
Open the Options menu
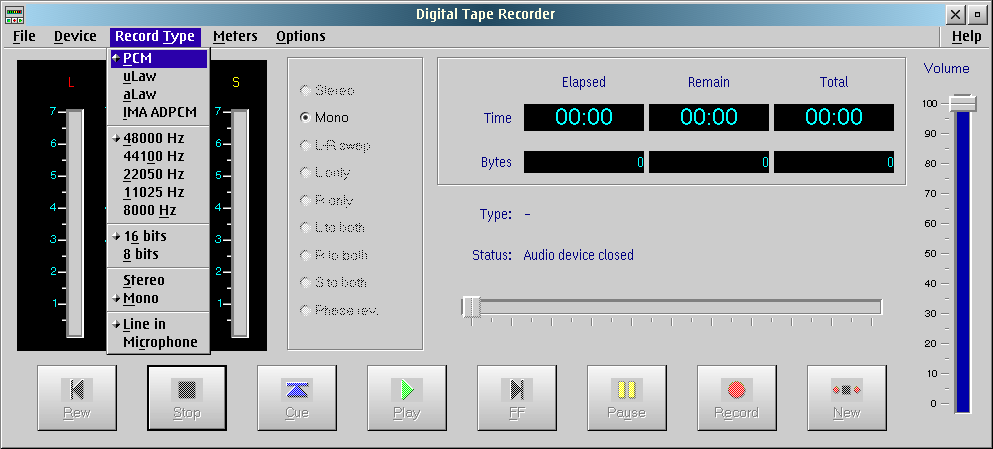(300, 36)
